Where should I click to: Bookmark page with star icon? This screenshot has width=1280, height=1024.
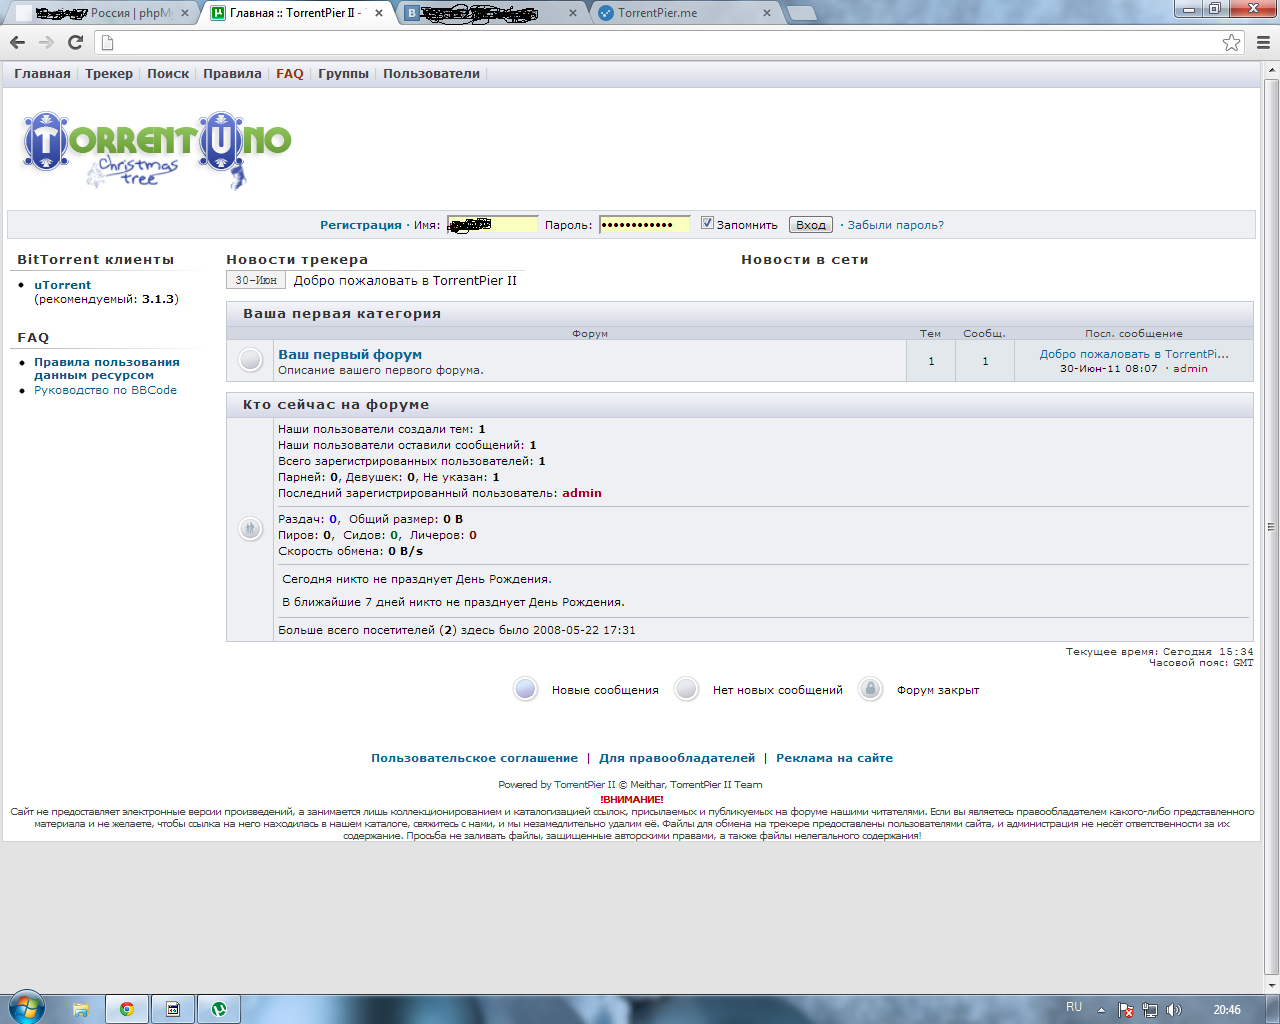point(1231,42)
